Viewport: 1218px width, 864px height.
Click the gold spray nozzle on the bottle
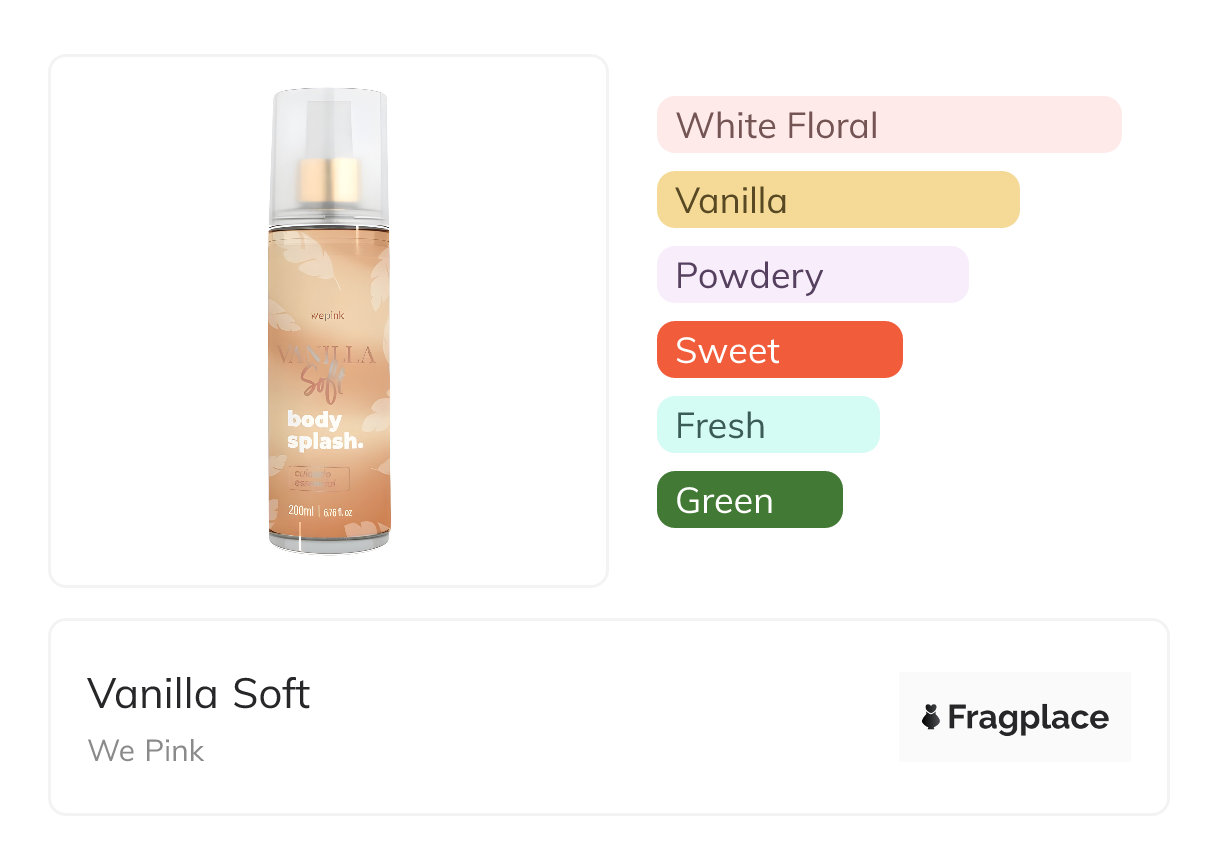(x=329, y=181)
